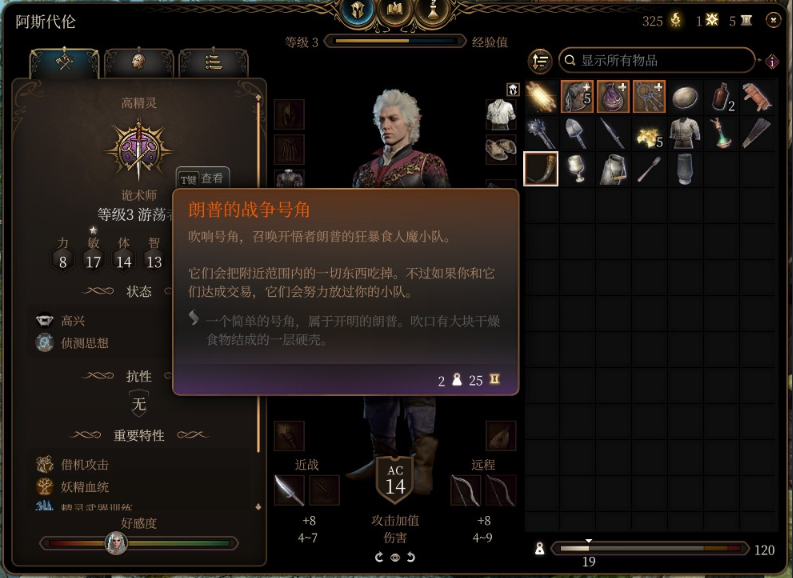Expand the character sheet's downward scroll arrow
Viewport: 793px width, 578px height.
(258, 506)
